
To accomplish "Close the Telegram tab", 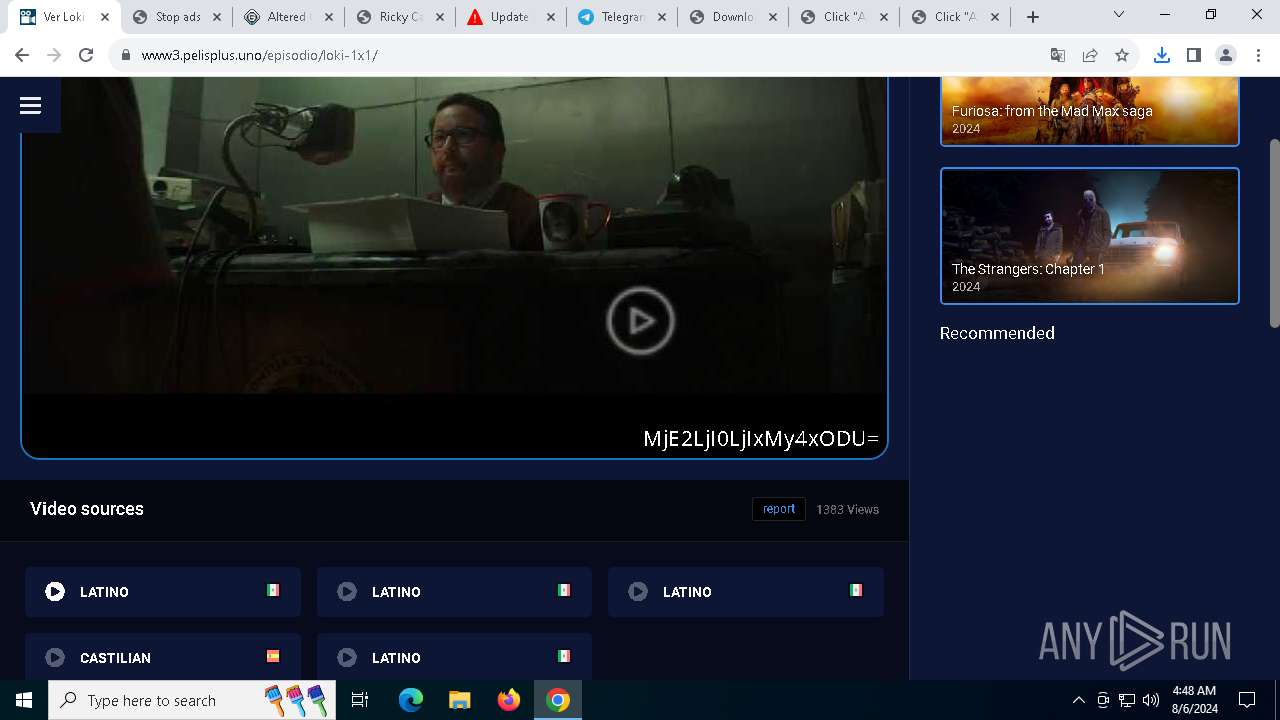I will [x=661, y=17].
